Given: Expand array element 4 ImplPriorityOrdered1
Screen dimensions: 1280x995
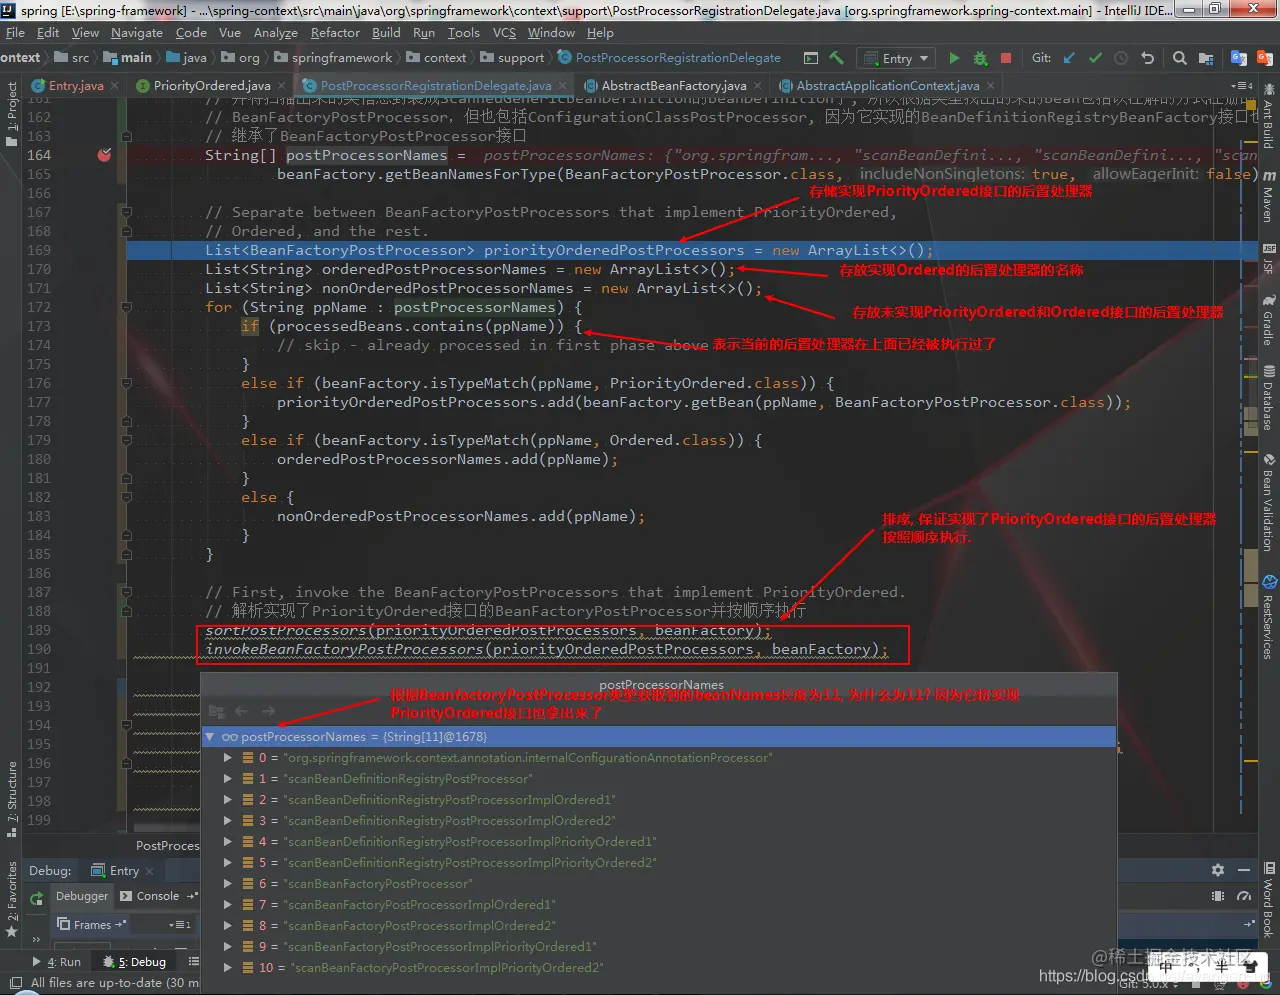Looking at the screenshot, I should [x=228, y=842].
